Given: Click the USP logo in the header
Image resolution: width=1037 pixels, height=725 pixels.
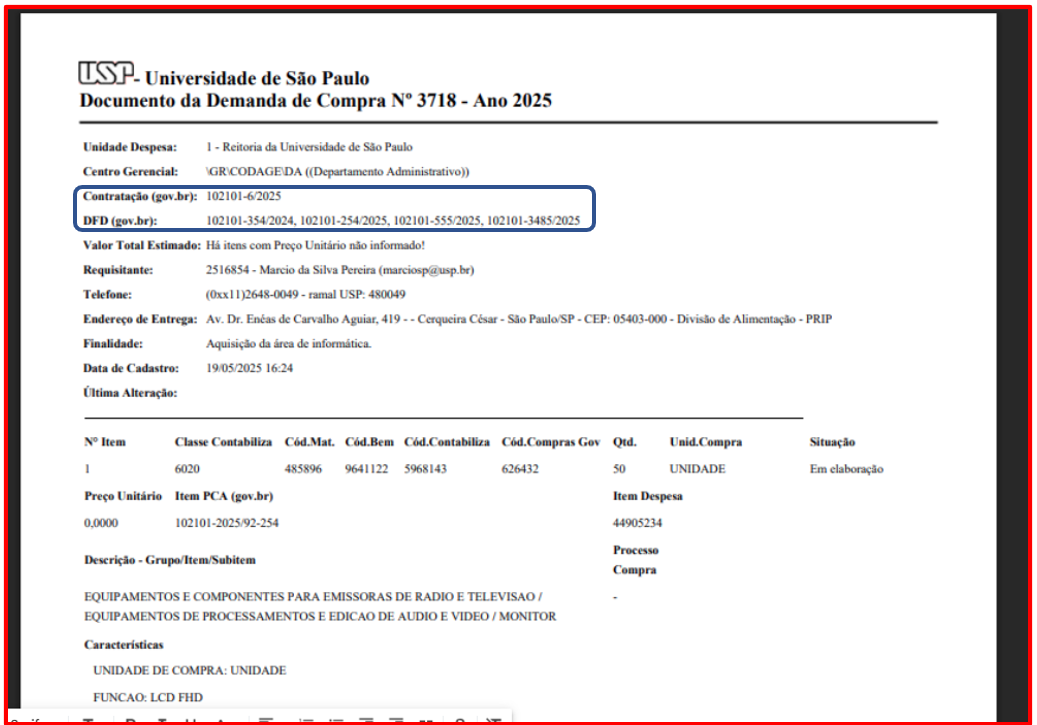Looking at the screenshot, I should (x=106, y=73).
